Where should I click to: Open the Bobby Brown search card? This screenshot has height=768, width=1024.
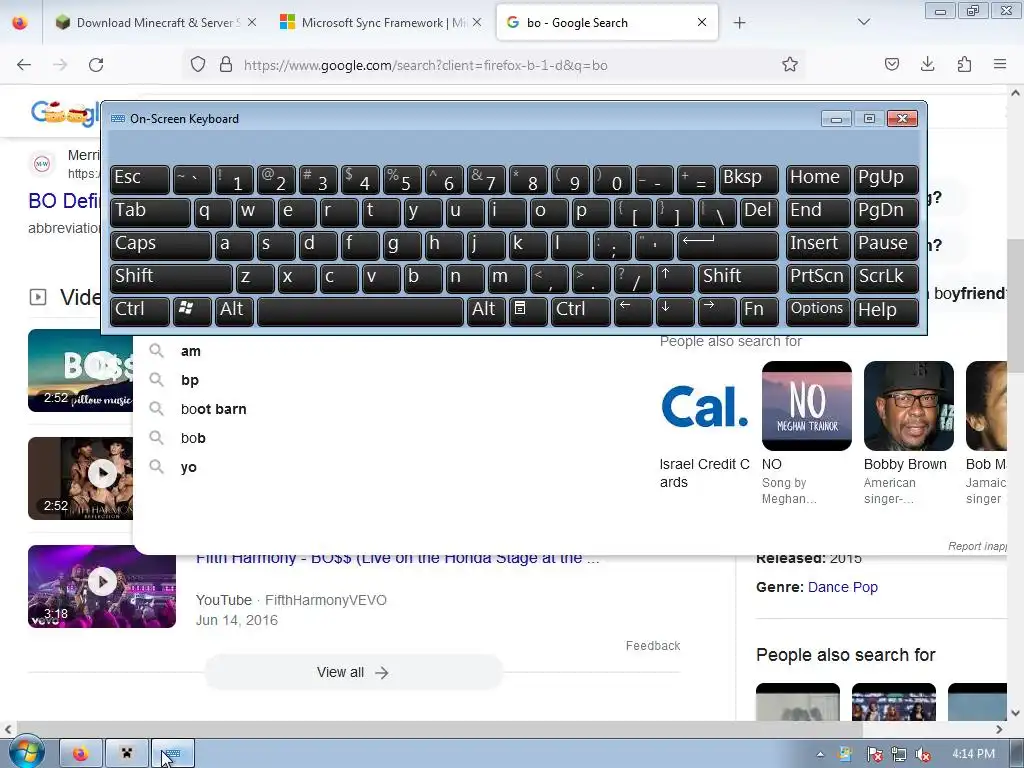tap(908, 434)
